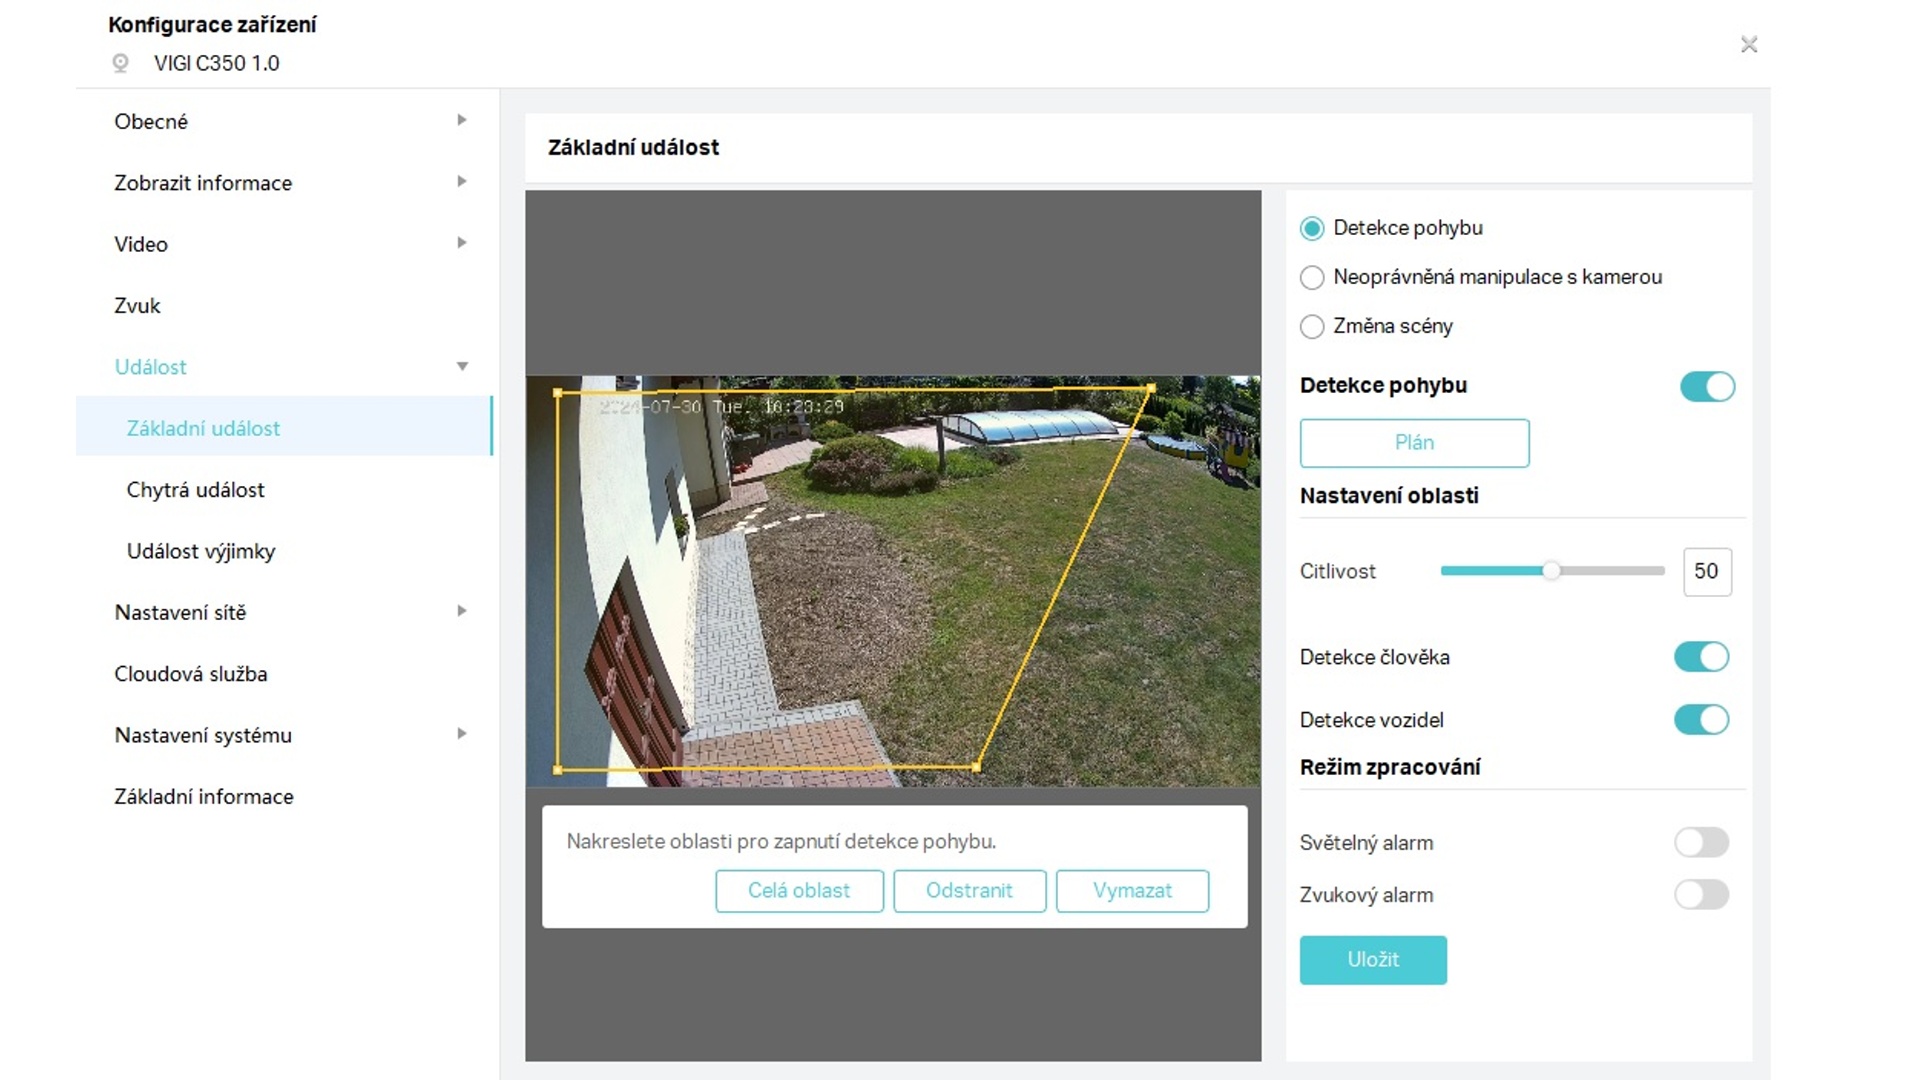Select the Změna scény radio button
This screenshot has height=1080, width=1920.
pos(1312,326)
